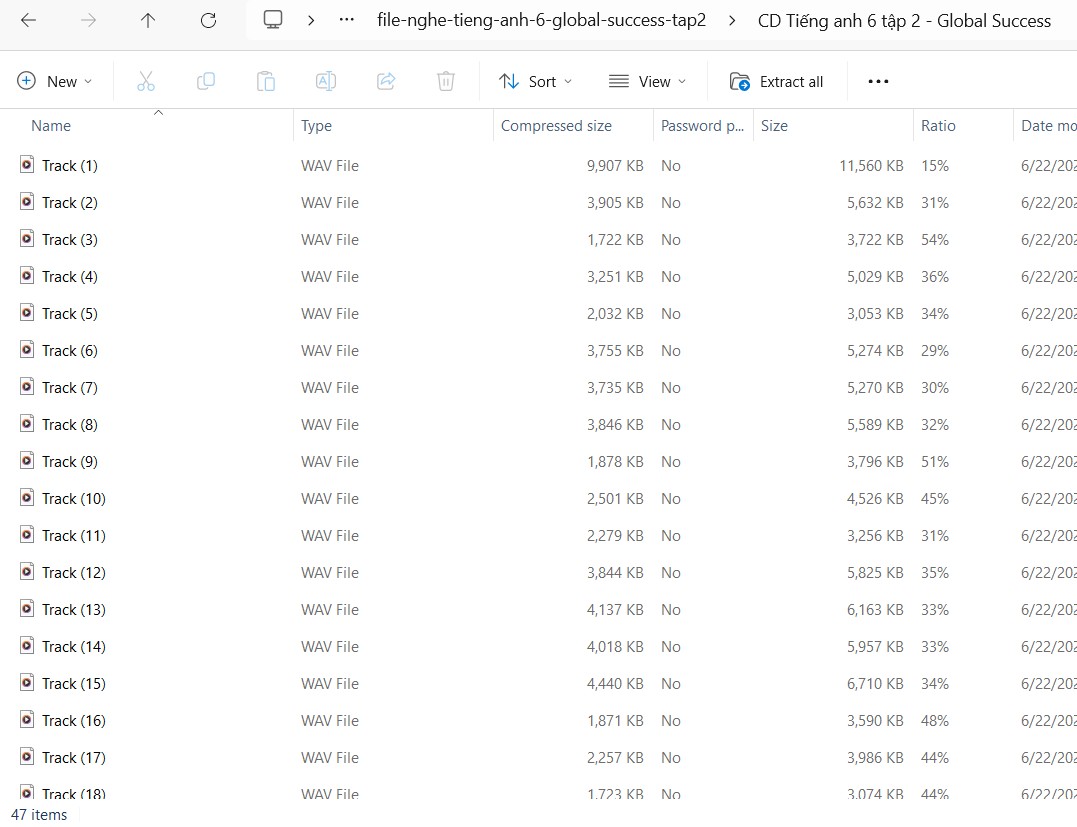Image resolution: width=1077 pixels, height=827 pixels.
Task: Expand the hidden breadcrumb path ellipsis
Action: 347,20
